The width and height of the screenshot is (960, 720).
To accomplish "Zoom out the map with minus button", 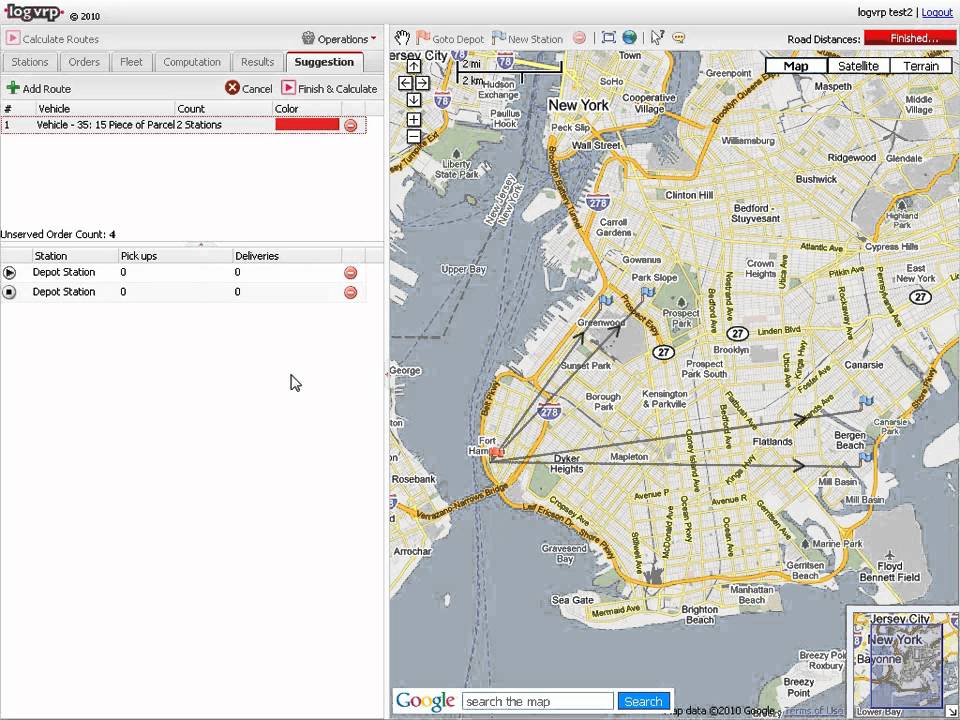I will [x=414, y=136].
